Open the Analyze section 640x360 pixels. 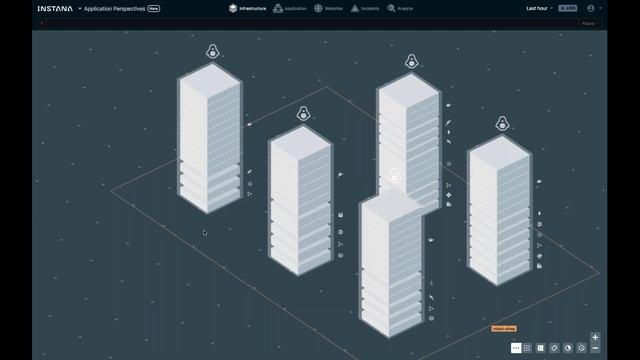pyautogui.click(x=400, y=8)
